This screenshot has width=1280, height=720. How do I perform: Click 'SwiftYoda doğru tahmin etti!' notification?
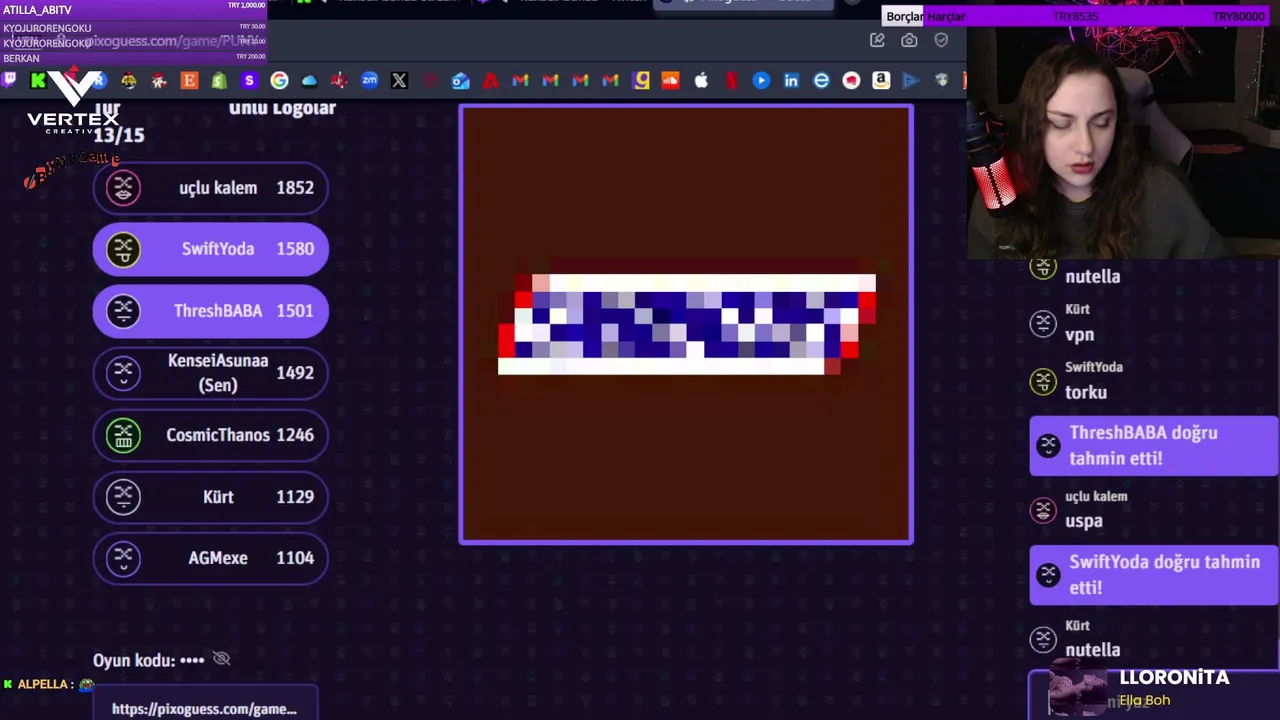coord(1154,575)
